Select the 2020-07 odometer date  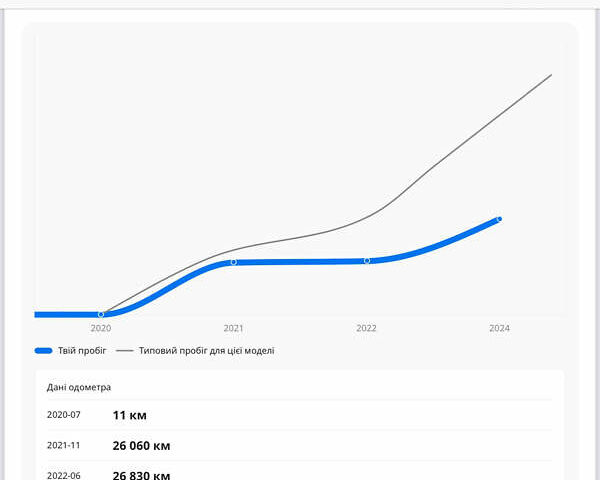point(64,415)
